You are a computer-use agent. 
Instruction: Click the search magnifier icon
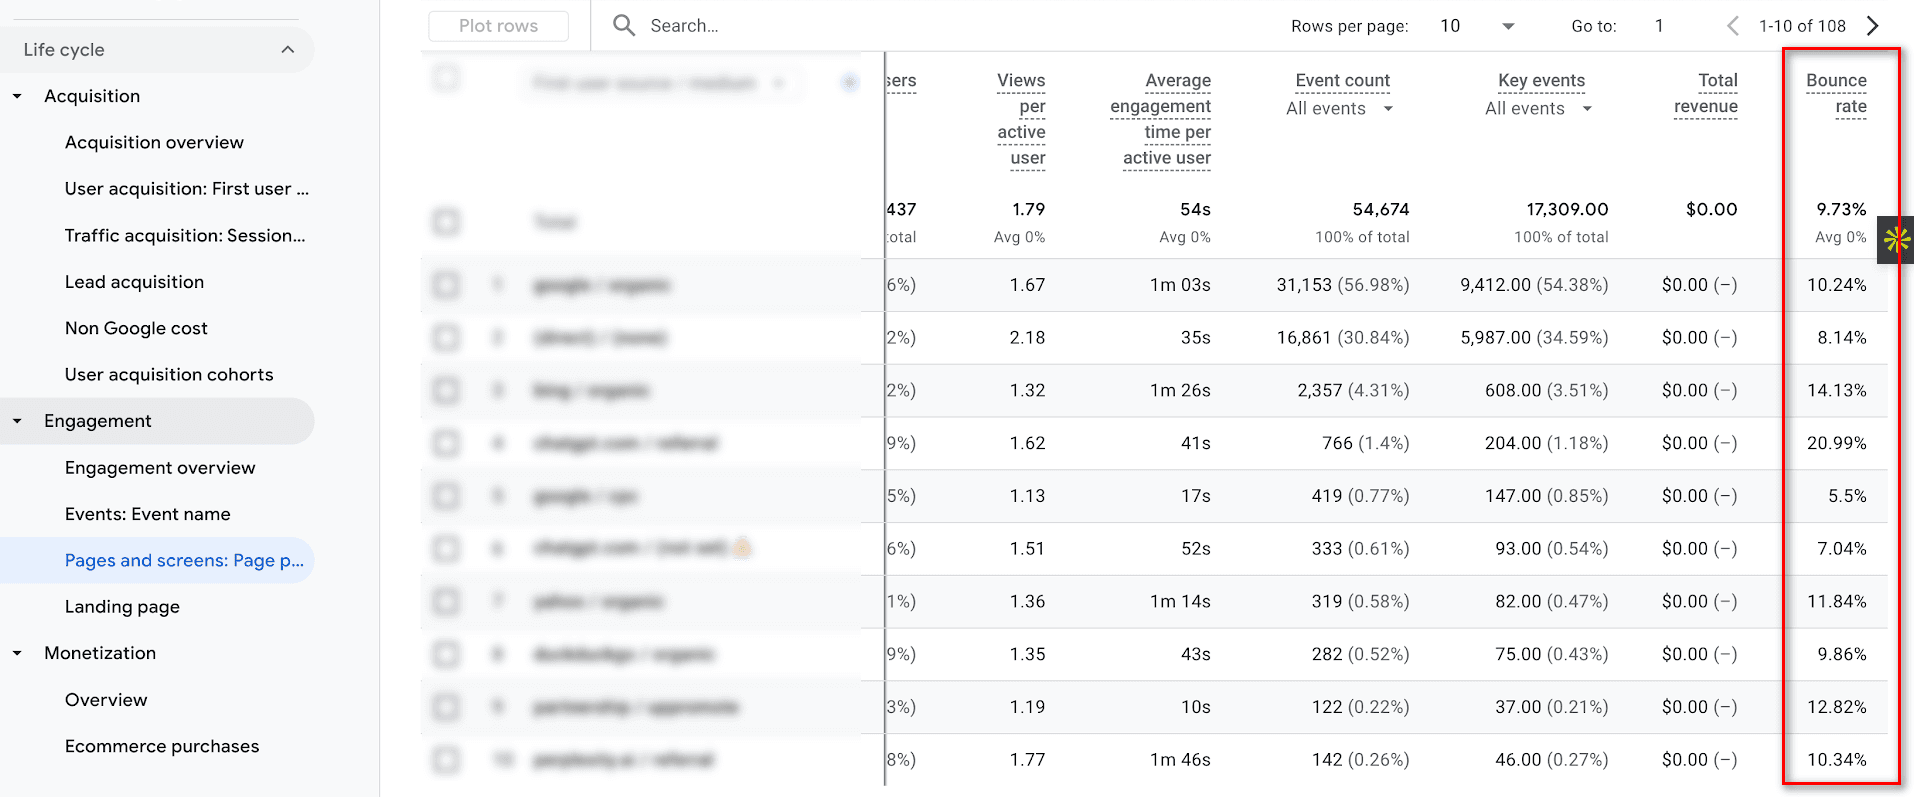click(x=624, y=25)
